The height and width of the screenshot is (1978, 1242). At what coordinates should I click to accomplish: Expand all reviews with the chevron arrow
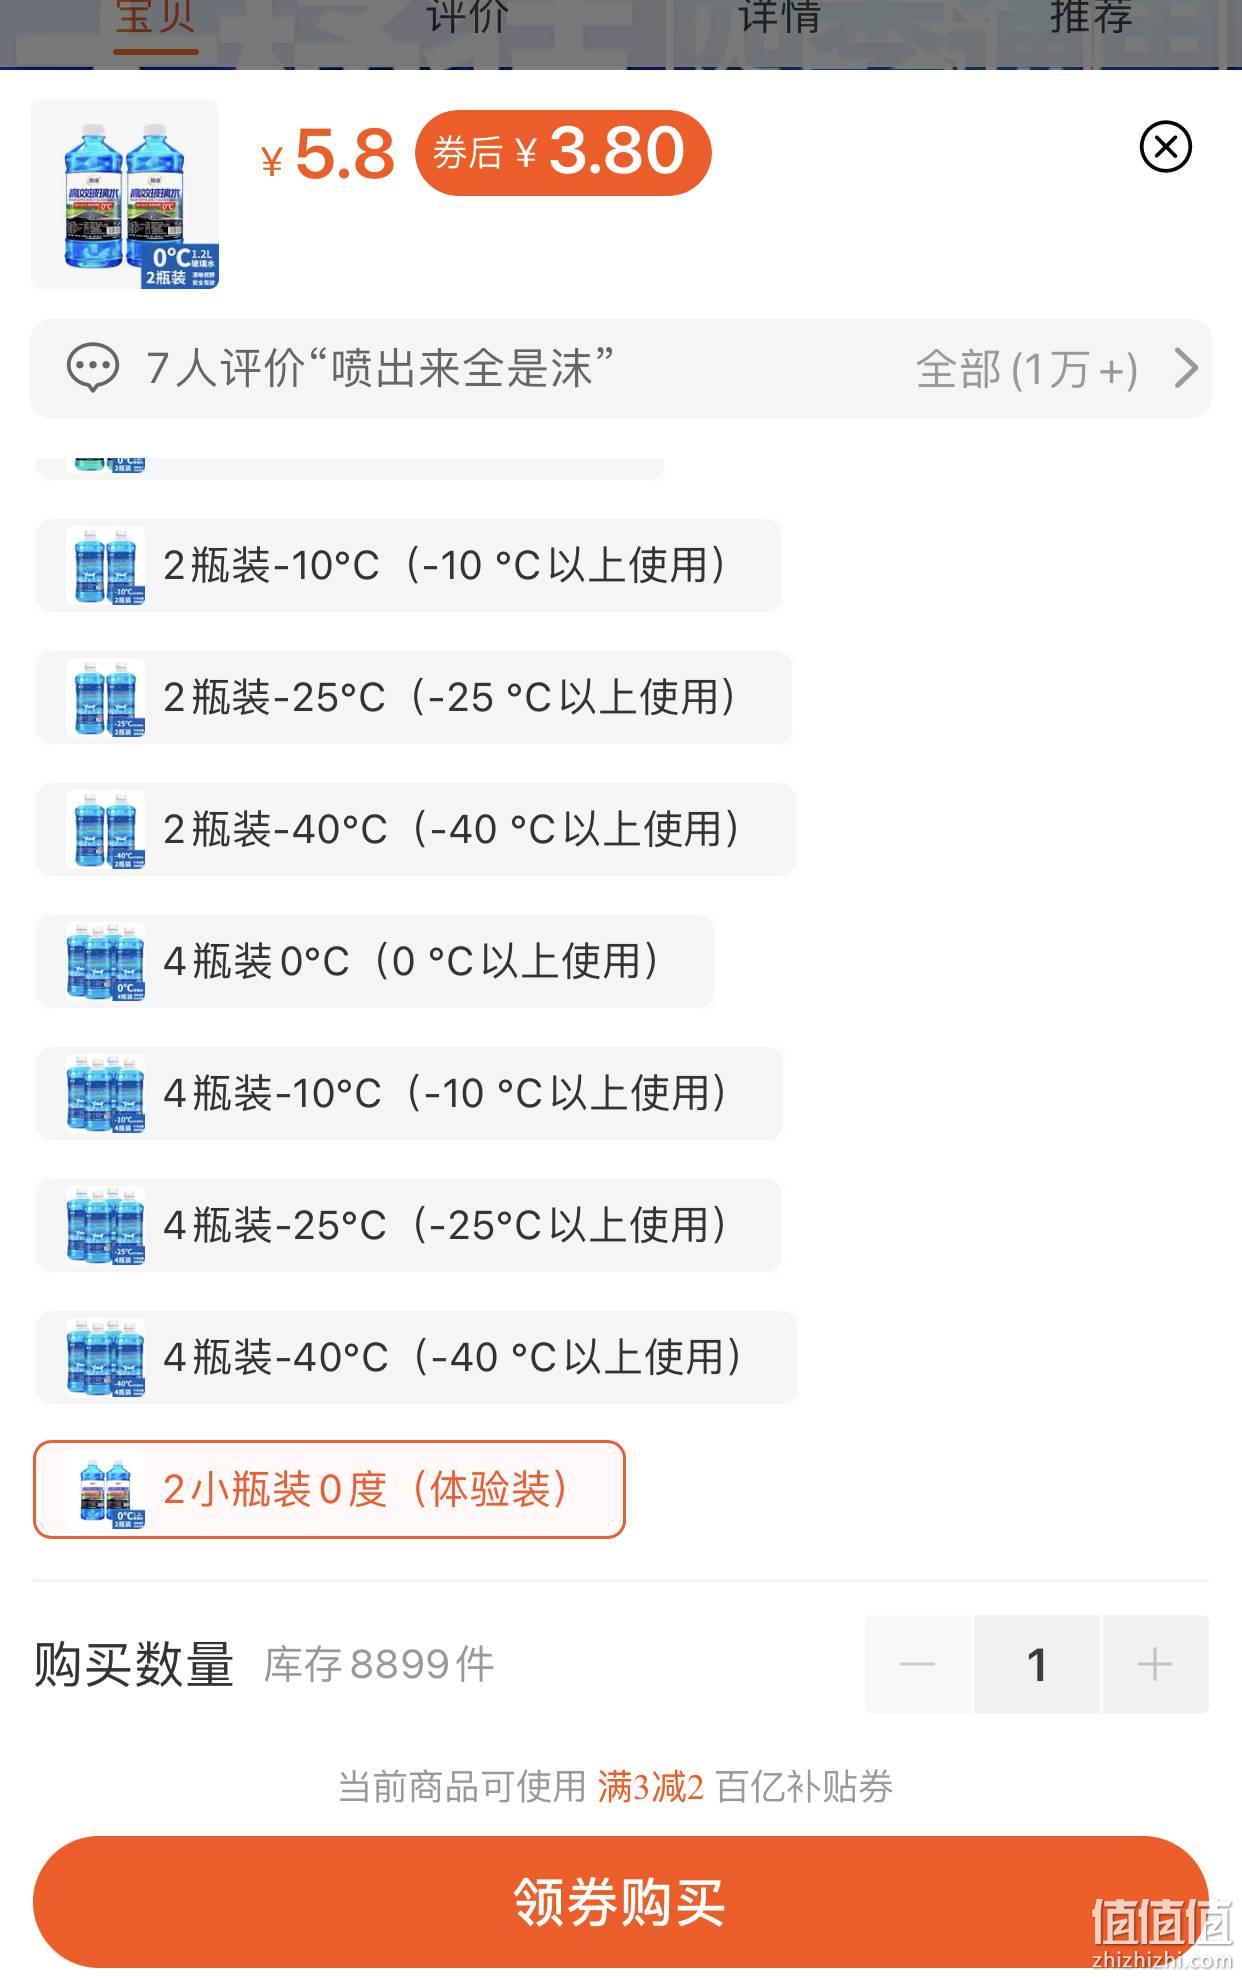(x=1186, y=368)
